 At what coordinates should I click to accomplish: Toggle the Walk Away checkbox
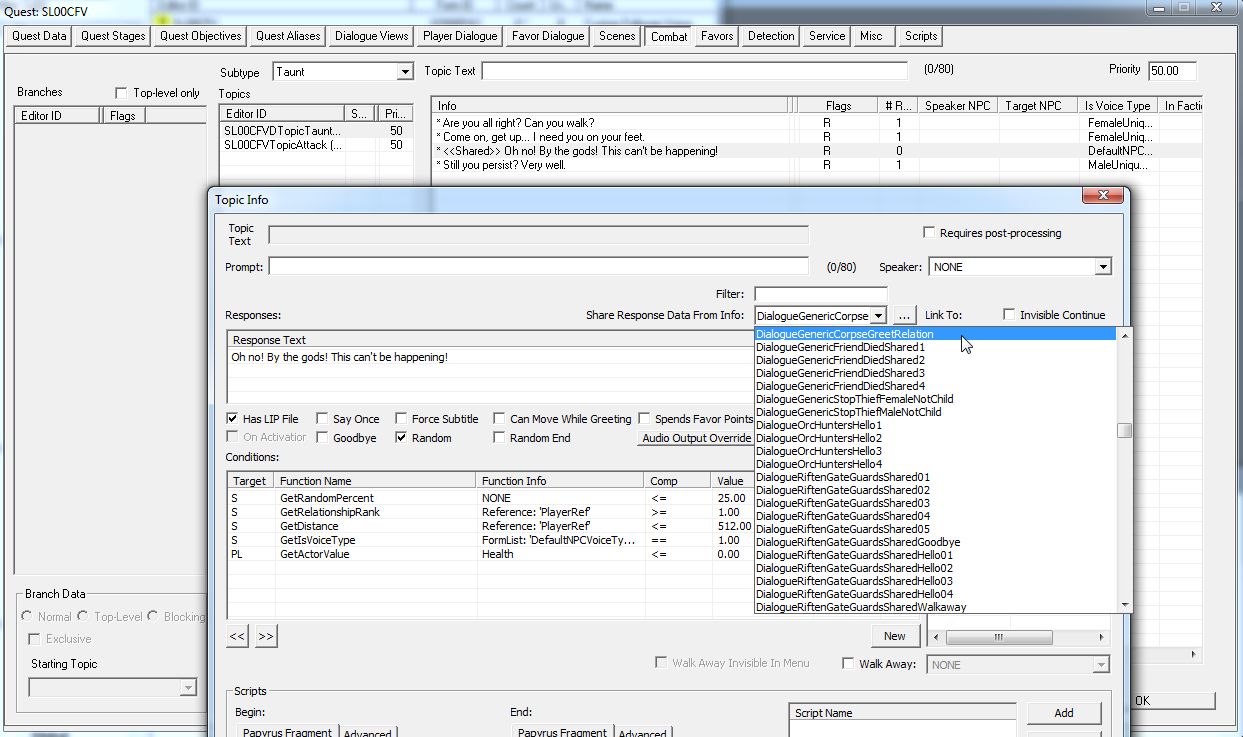click(x=849, y=664)
